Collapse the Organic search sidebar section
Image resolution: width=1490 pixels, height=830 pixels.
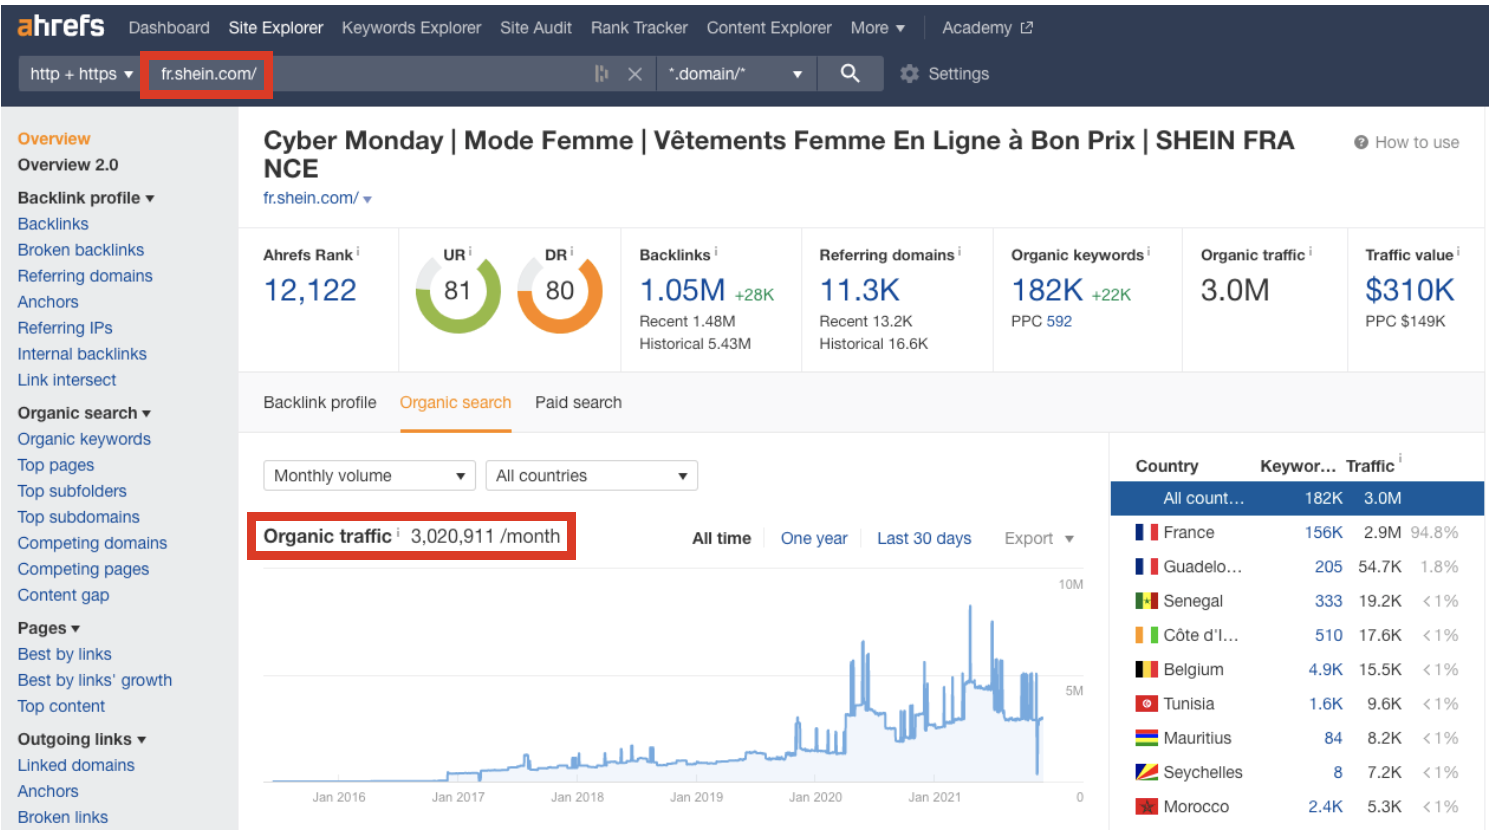point(84,413)
